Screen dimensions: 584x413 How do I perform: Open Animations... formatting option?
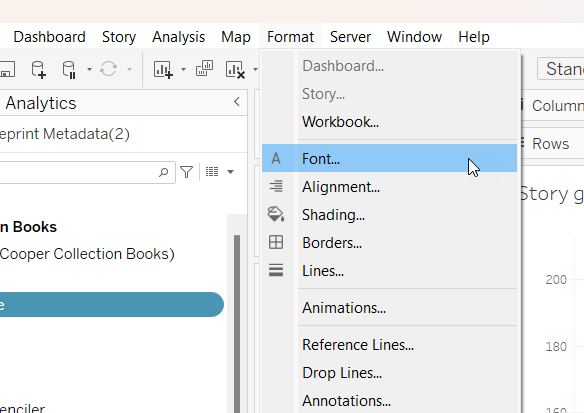pos(389,308)
